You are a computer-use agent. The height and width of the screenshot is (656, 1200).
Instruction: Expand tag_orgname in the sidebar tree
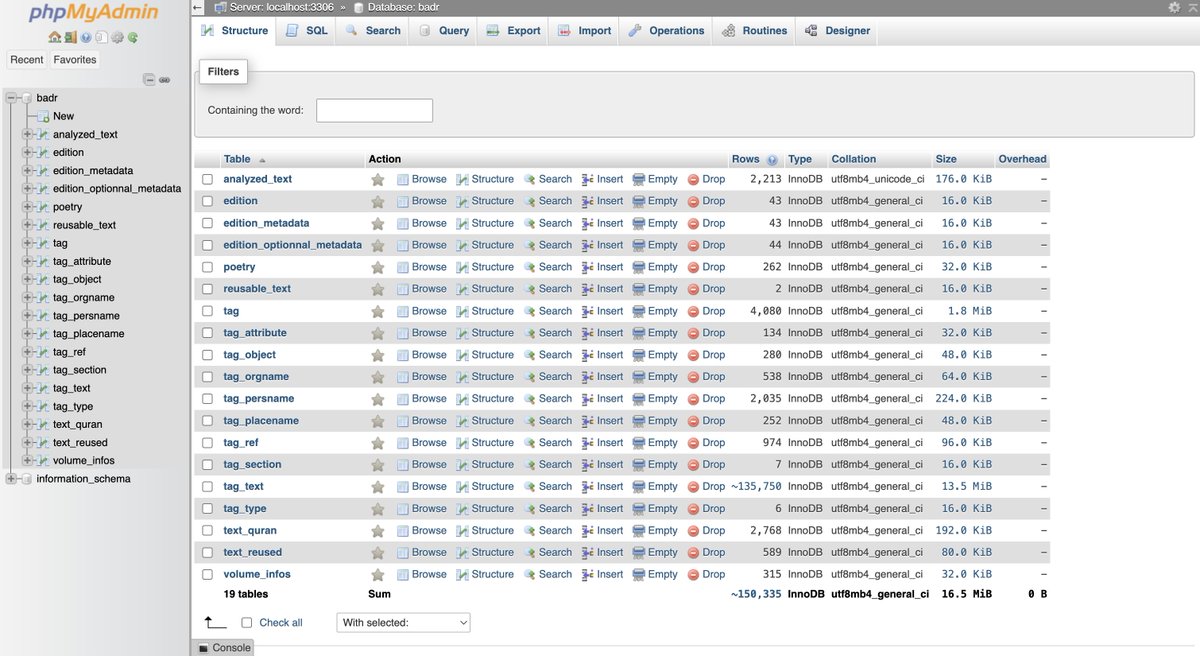(x=28, y=297)
